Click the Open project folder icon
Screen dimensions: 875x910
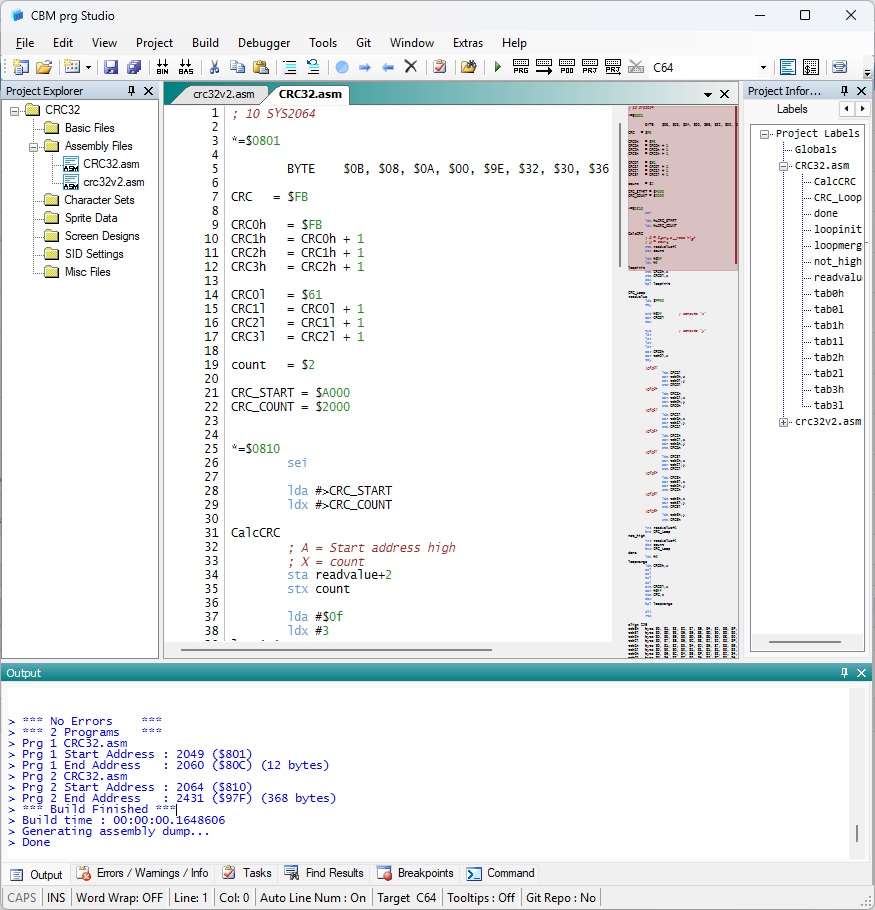pyautogui.click(x=44, y=67)
